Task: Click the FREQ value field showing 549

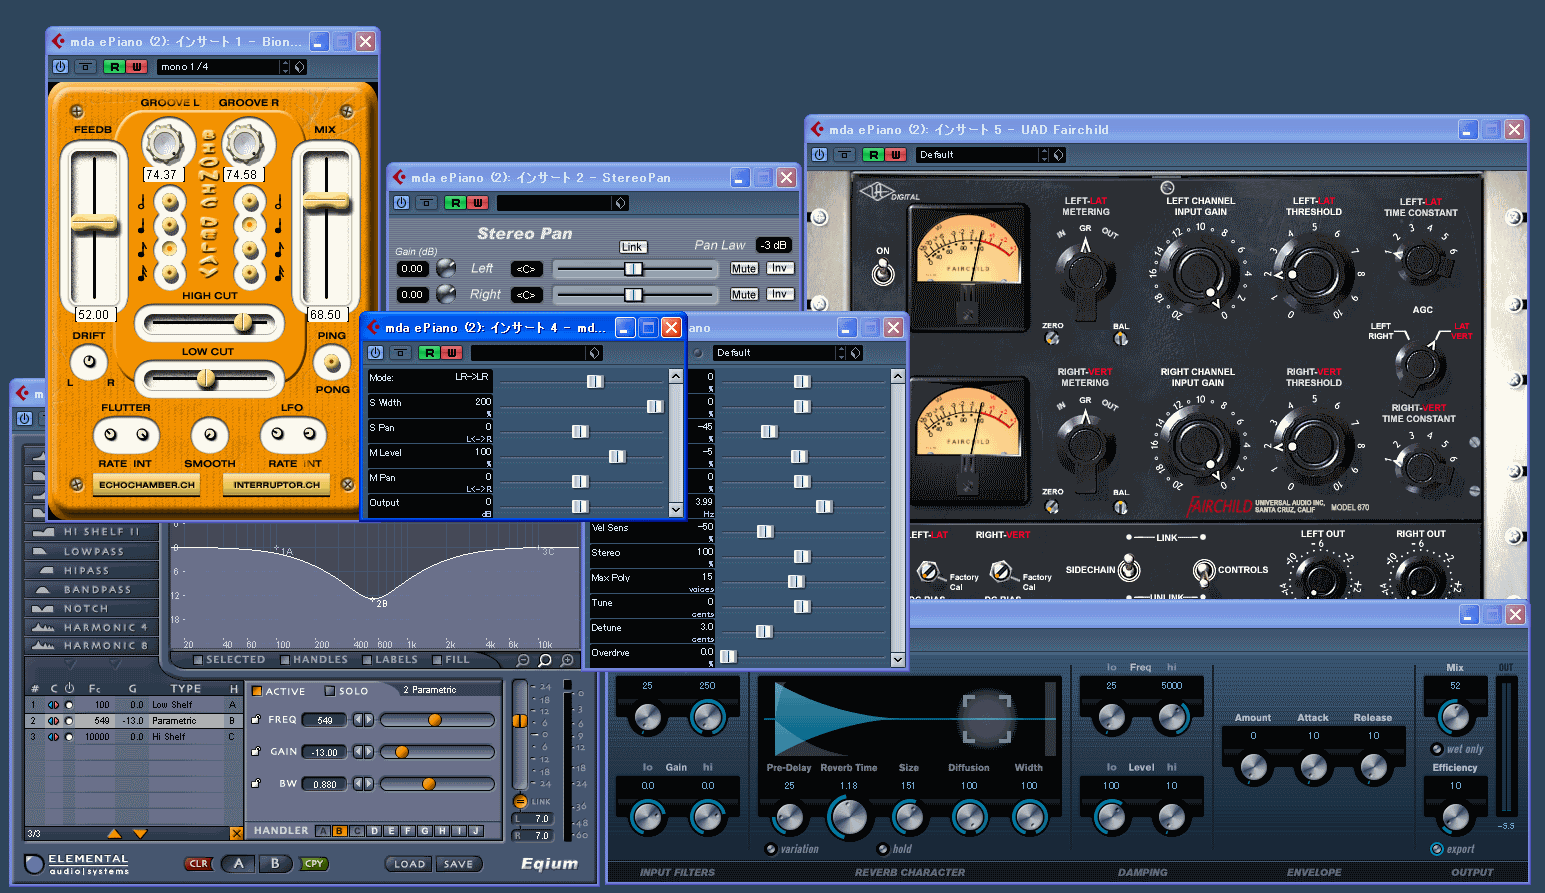Action: [x=325, y=720]
